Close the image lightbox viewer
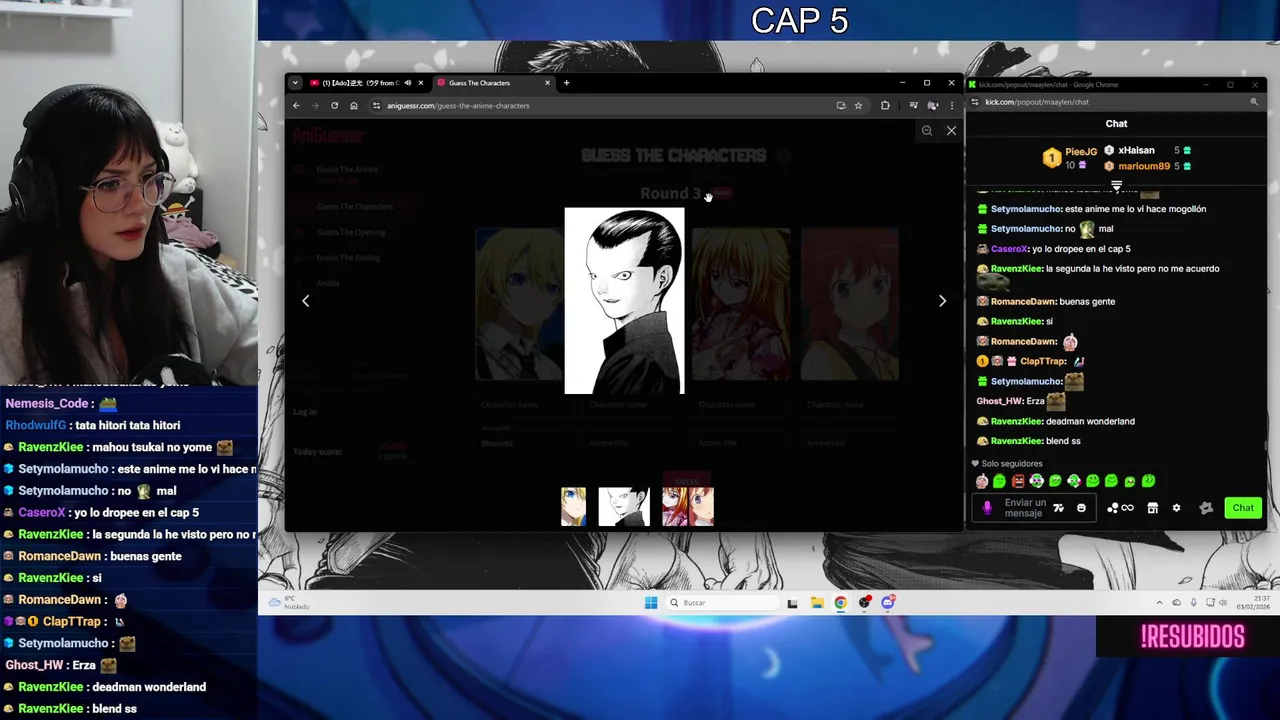This screenshot has height=720, width=1280. [x=951, y=131]
